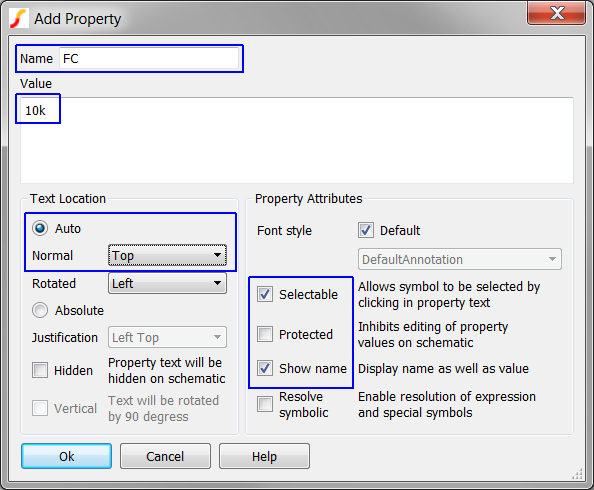
Task: Click the Help button
Action: 264,456
